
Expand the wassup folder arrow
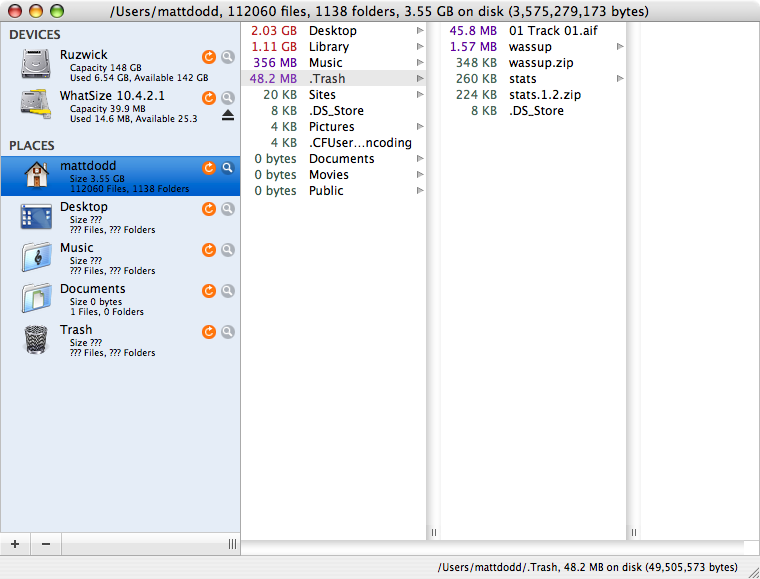620,47
